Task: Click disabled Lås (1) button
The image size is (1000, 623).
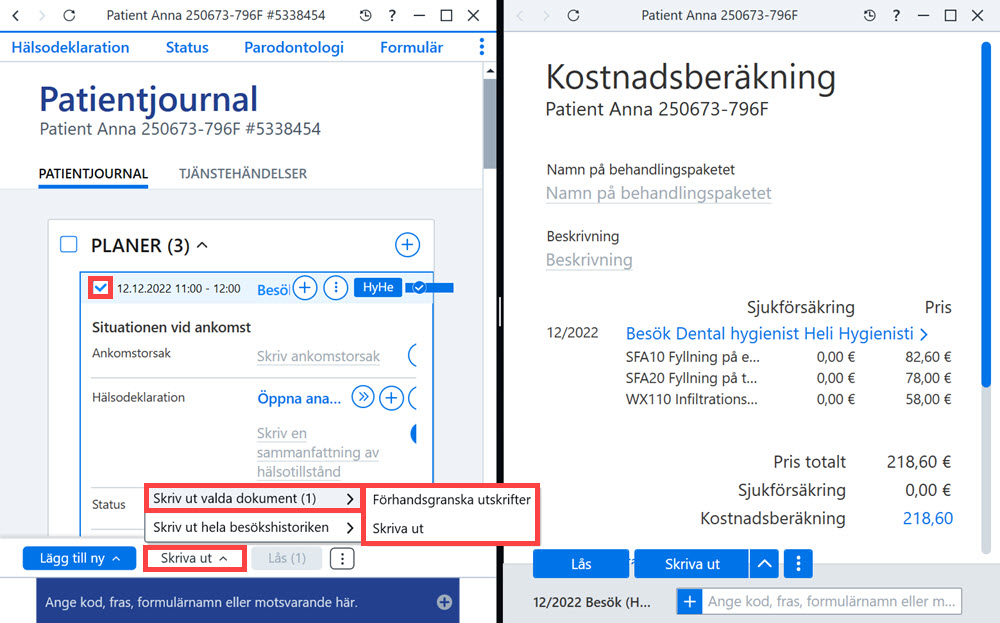Action: (287, 559)
